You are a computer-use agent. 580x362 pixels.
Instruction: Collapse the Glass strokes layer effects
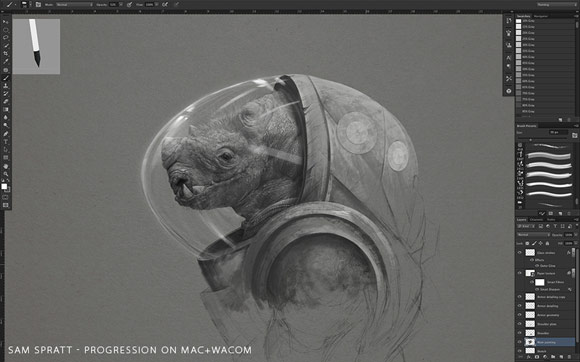click(573, 253)
